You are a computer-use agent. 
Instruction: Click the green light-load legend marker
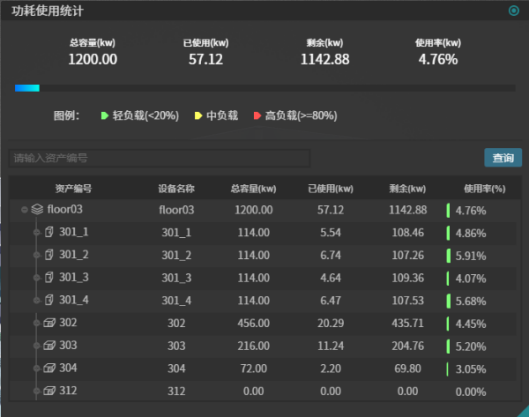point(104,116)
